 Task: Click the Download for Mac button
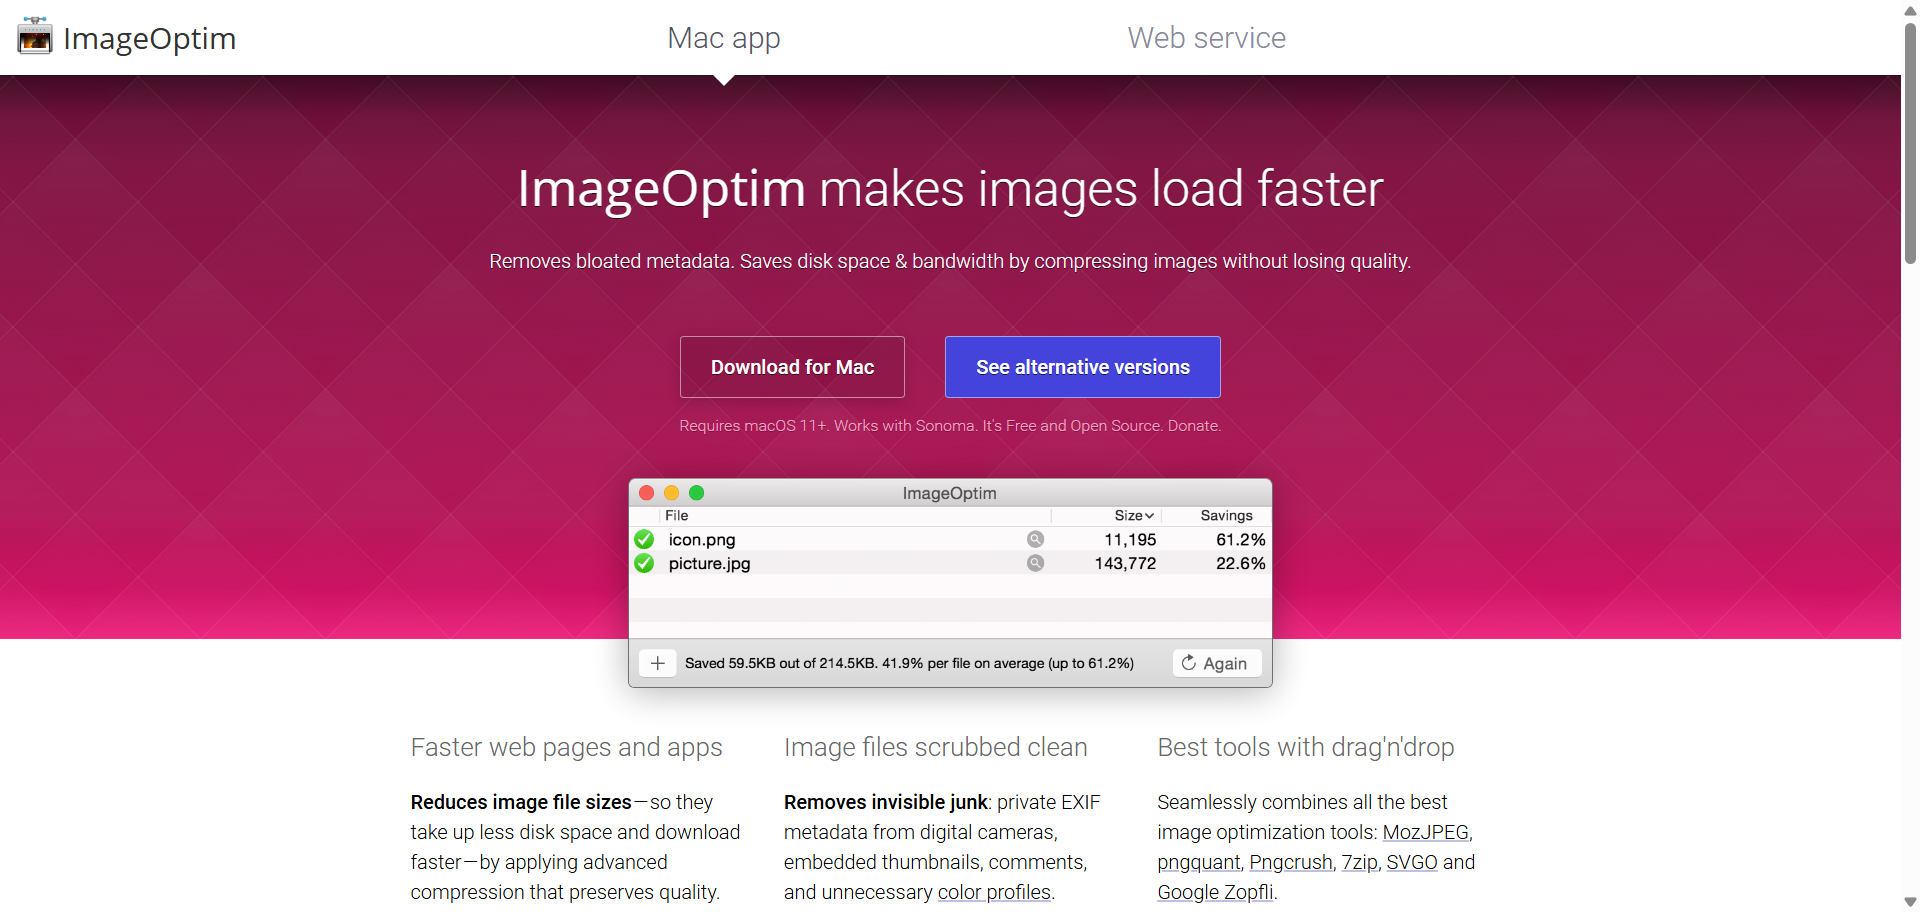pyautogui.click(x=792, y=367)
